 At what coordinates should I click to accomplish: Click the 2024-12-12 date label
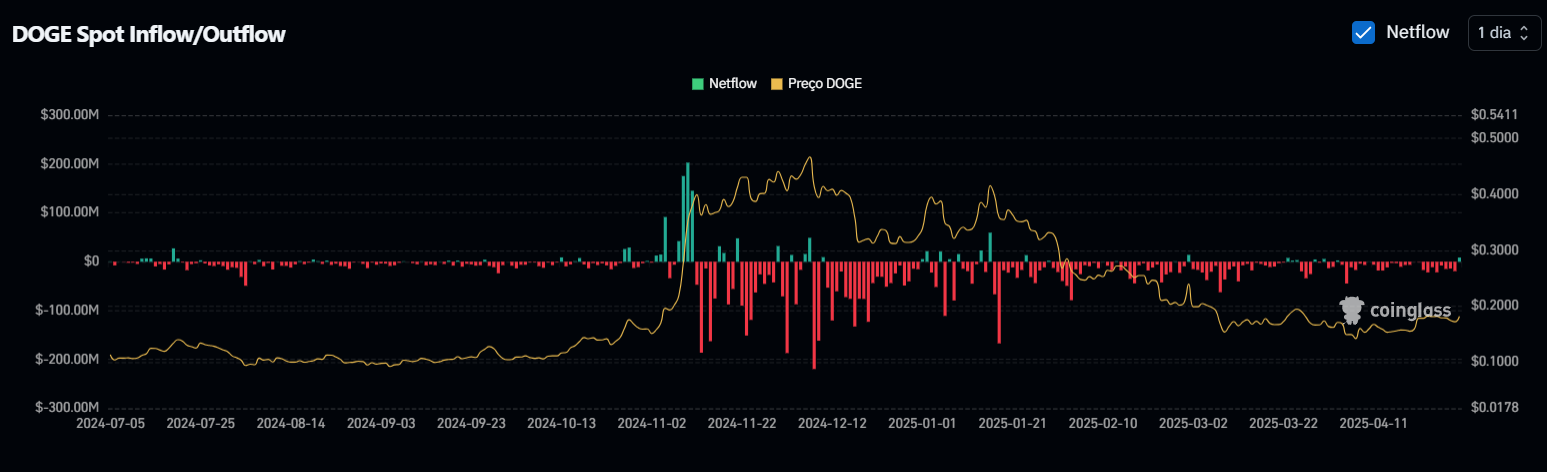(x=832, y=424)
